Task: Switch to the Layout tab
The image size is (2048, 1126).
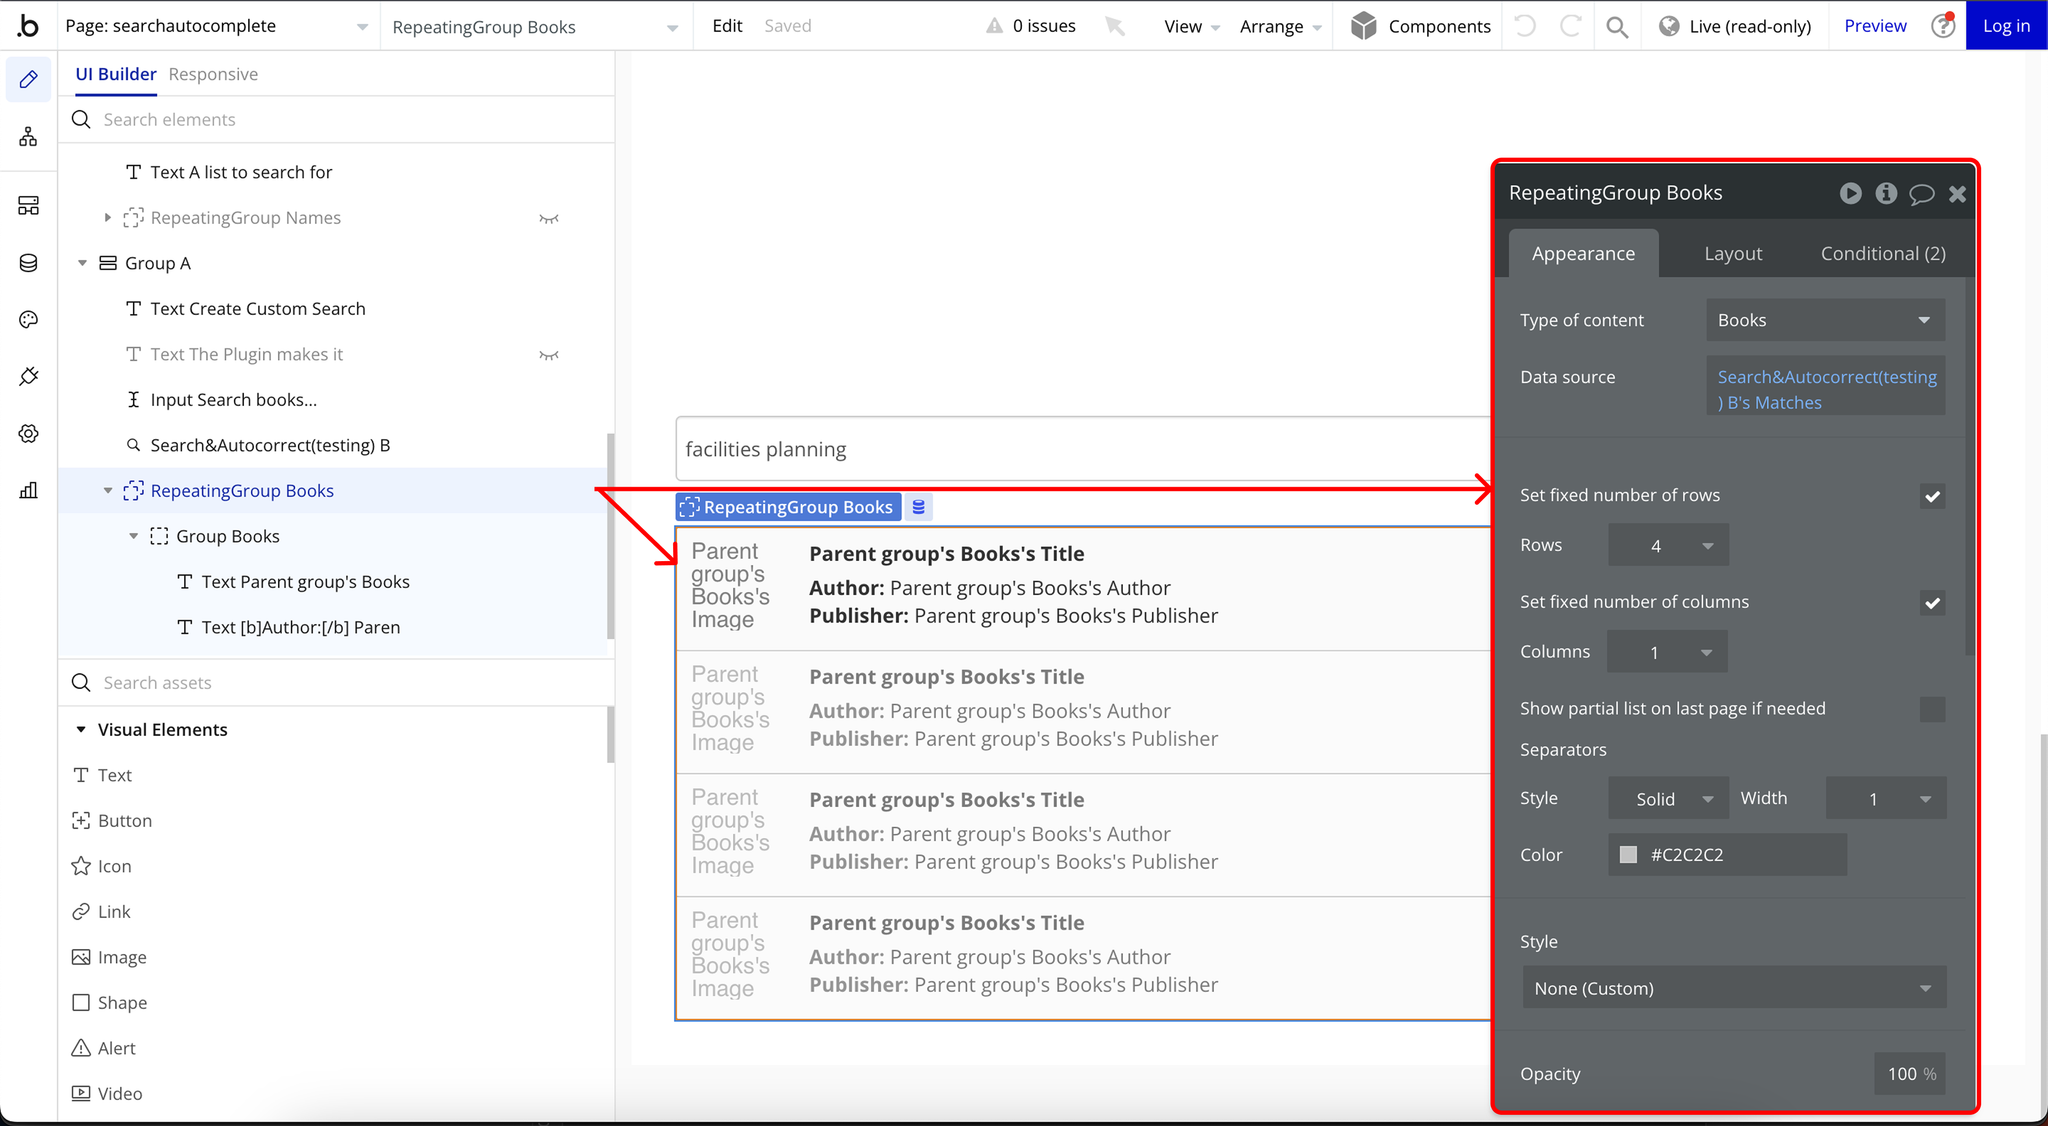Action: pos(1733,254)
